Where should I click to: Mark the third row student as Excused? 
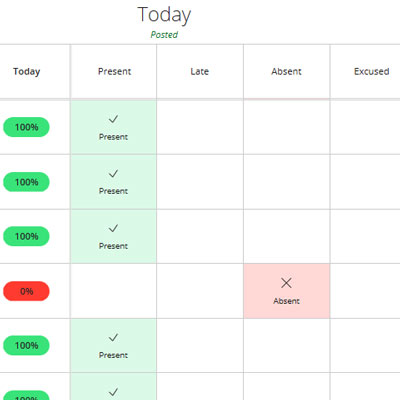click(365, 236)
